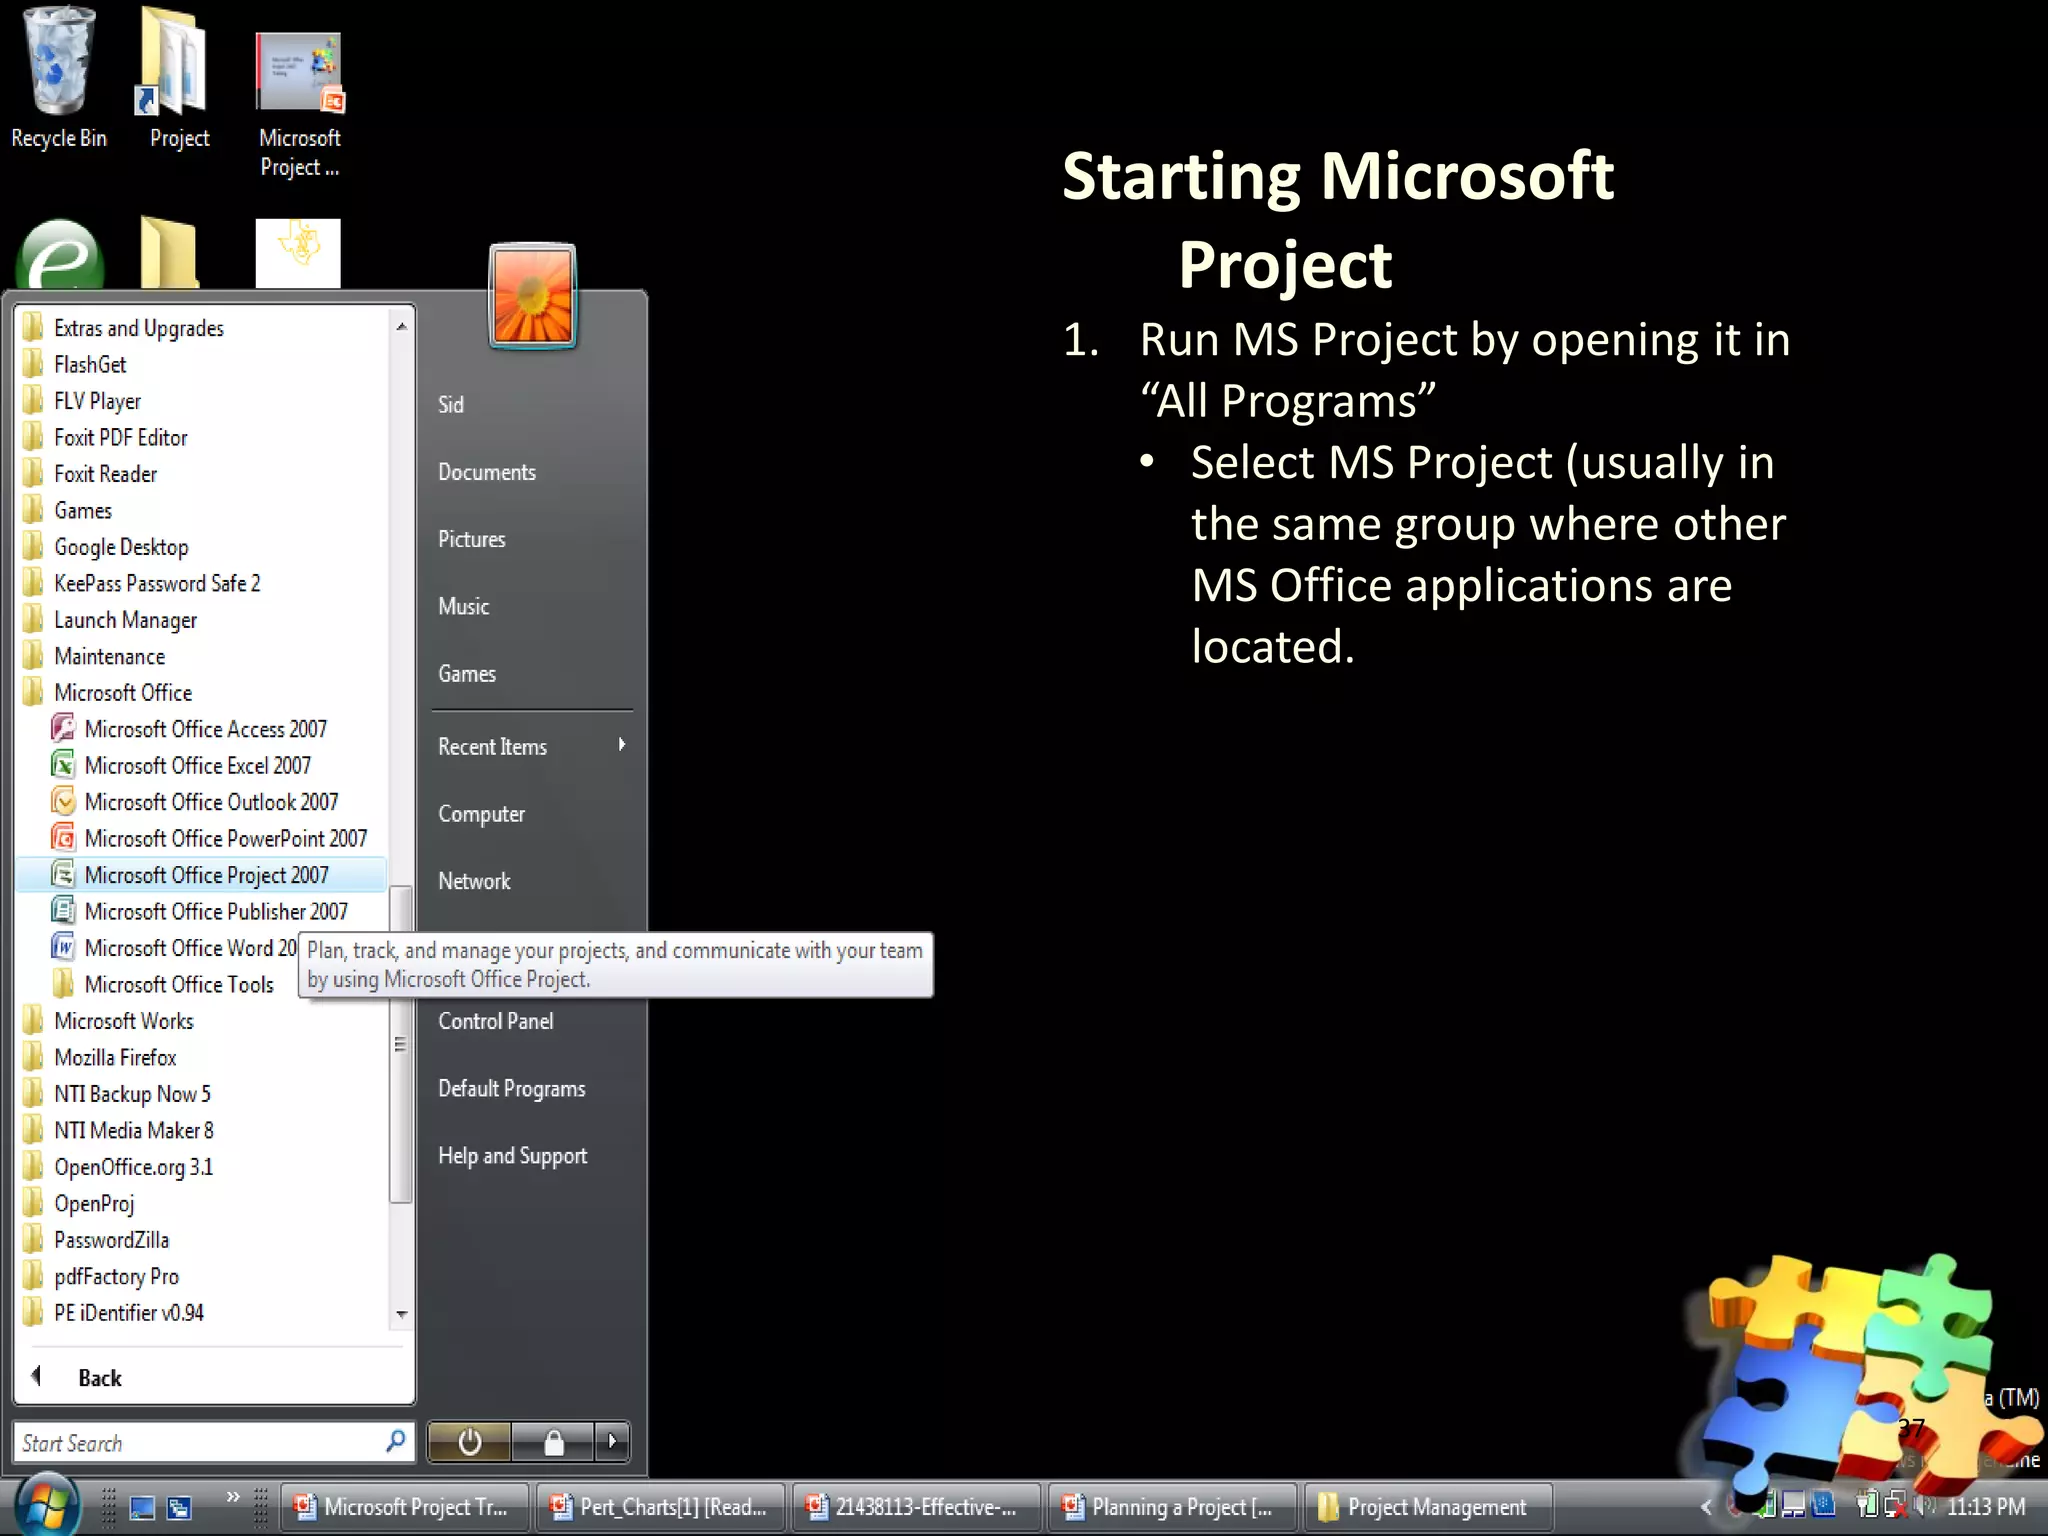
Task: Expand the Launch Manager folder
Action: tap(110, 620)
